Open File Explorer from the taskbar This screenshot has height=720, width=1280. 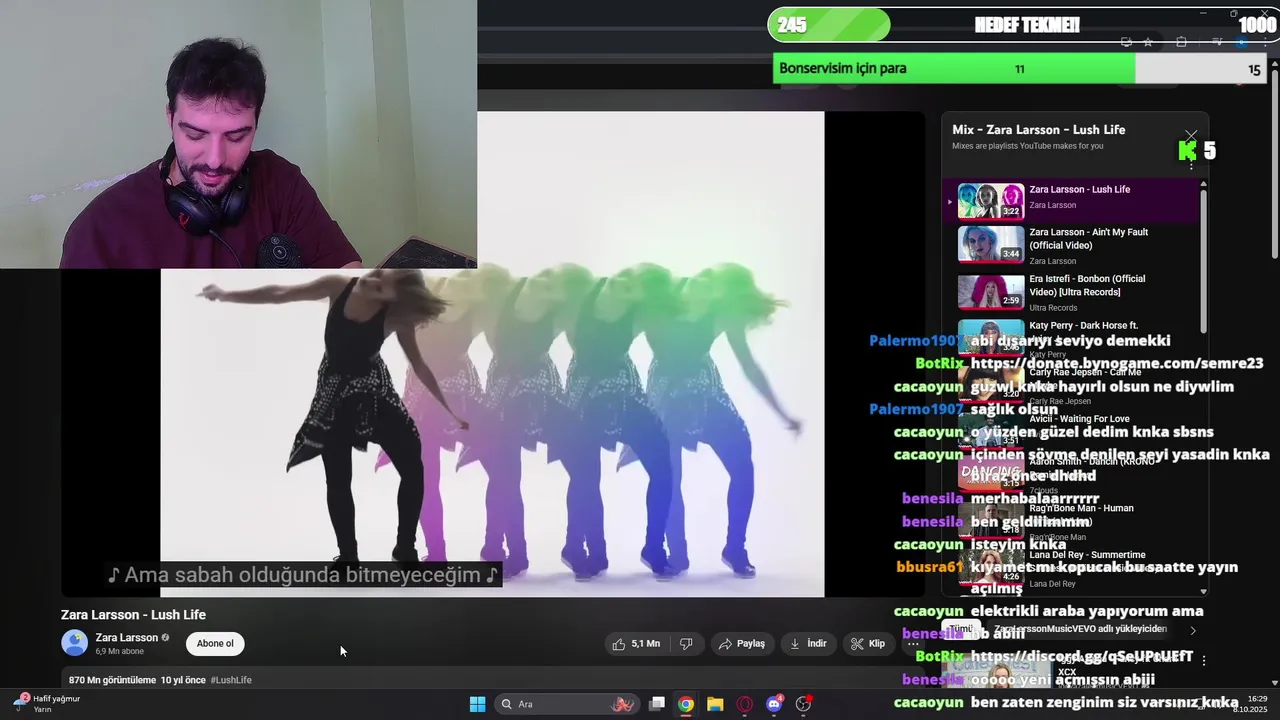pyautogui.click(x=715, y=704)
